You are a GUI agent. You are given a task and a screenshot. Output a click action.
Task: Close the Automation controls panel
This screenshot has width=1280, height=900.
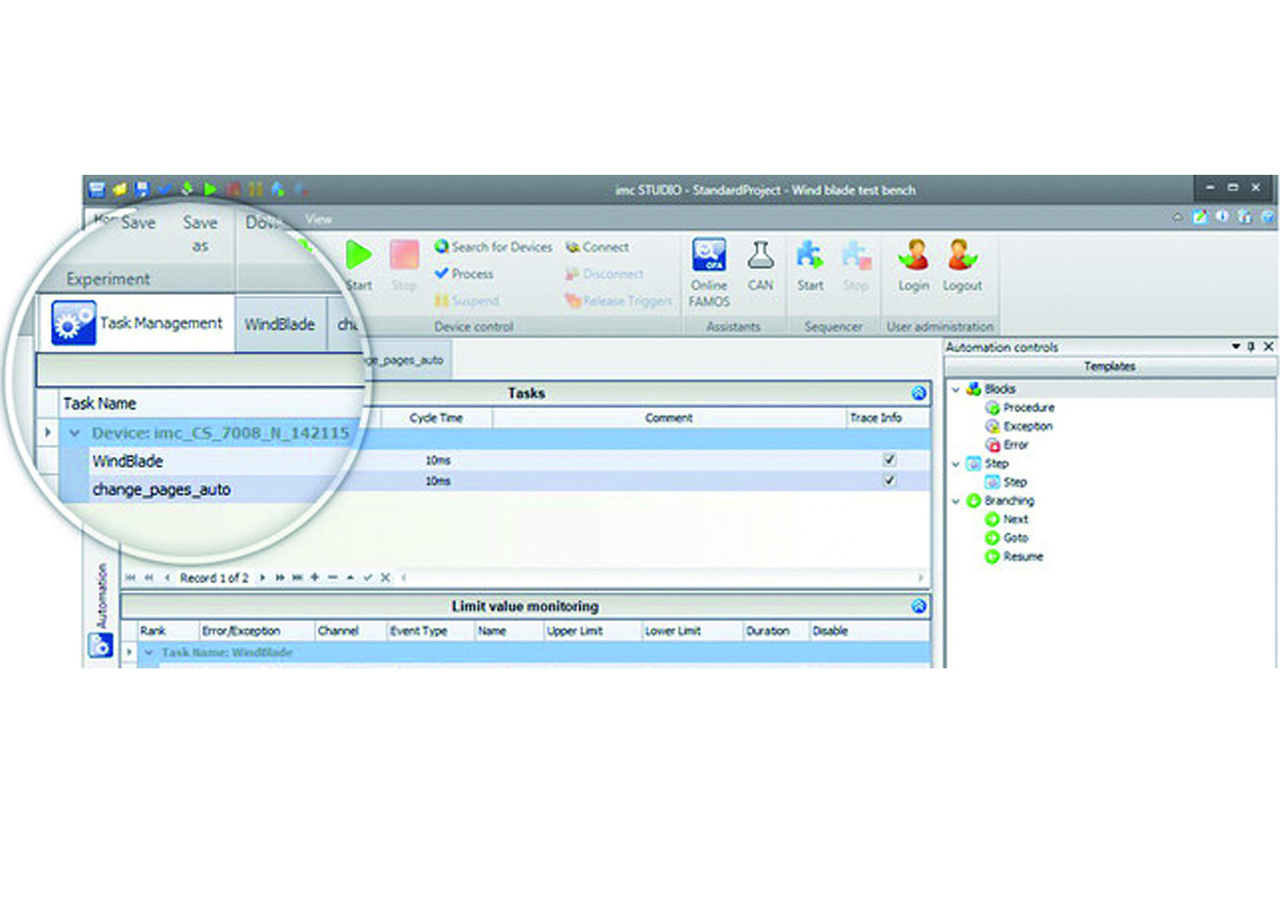[1268, 346]
